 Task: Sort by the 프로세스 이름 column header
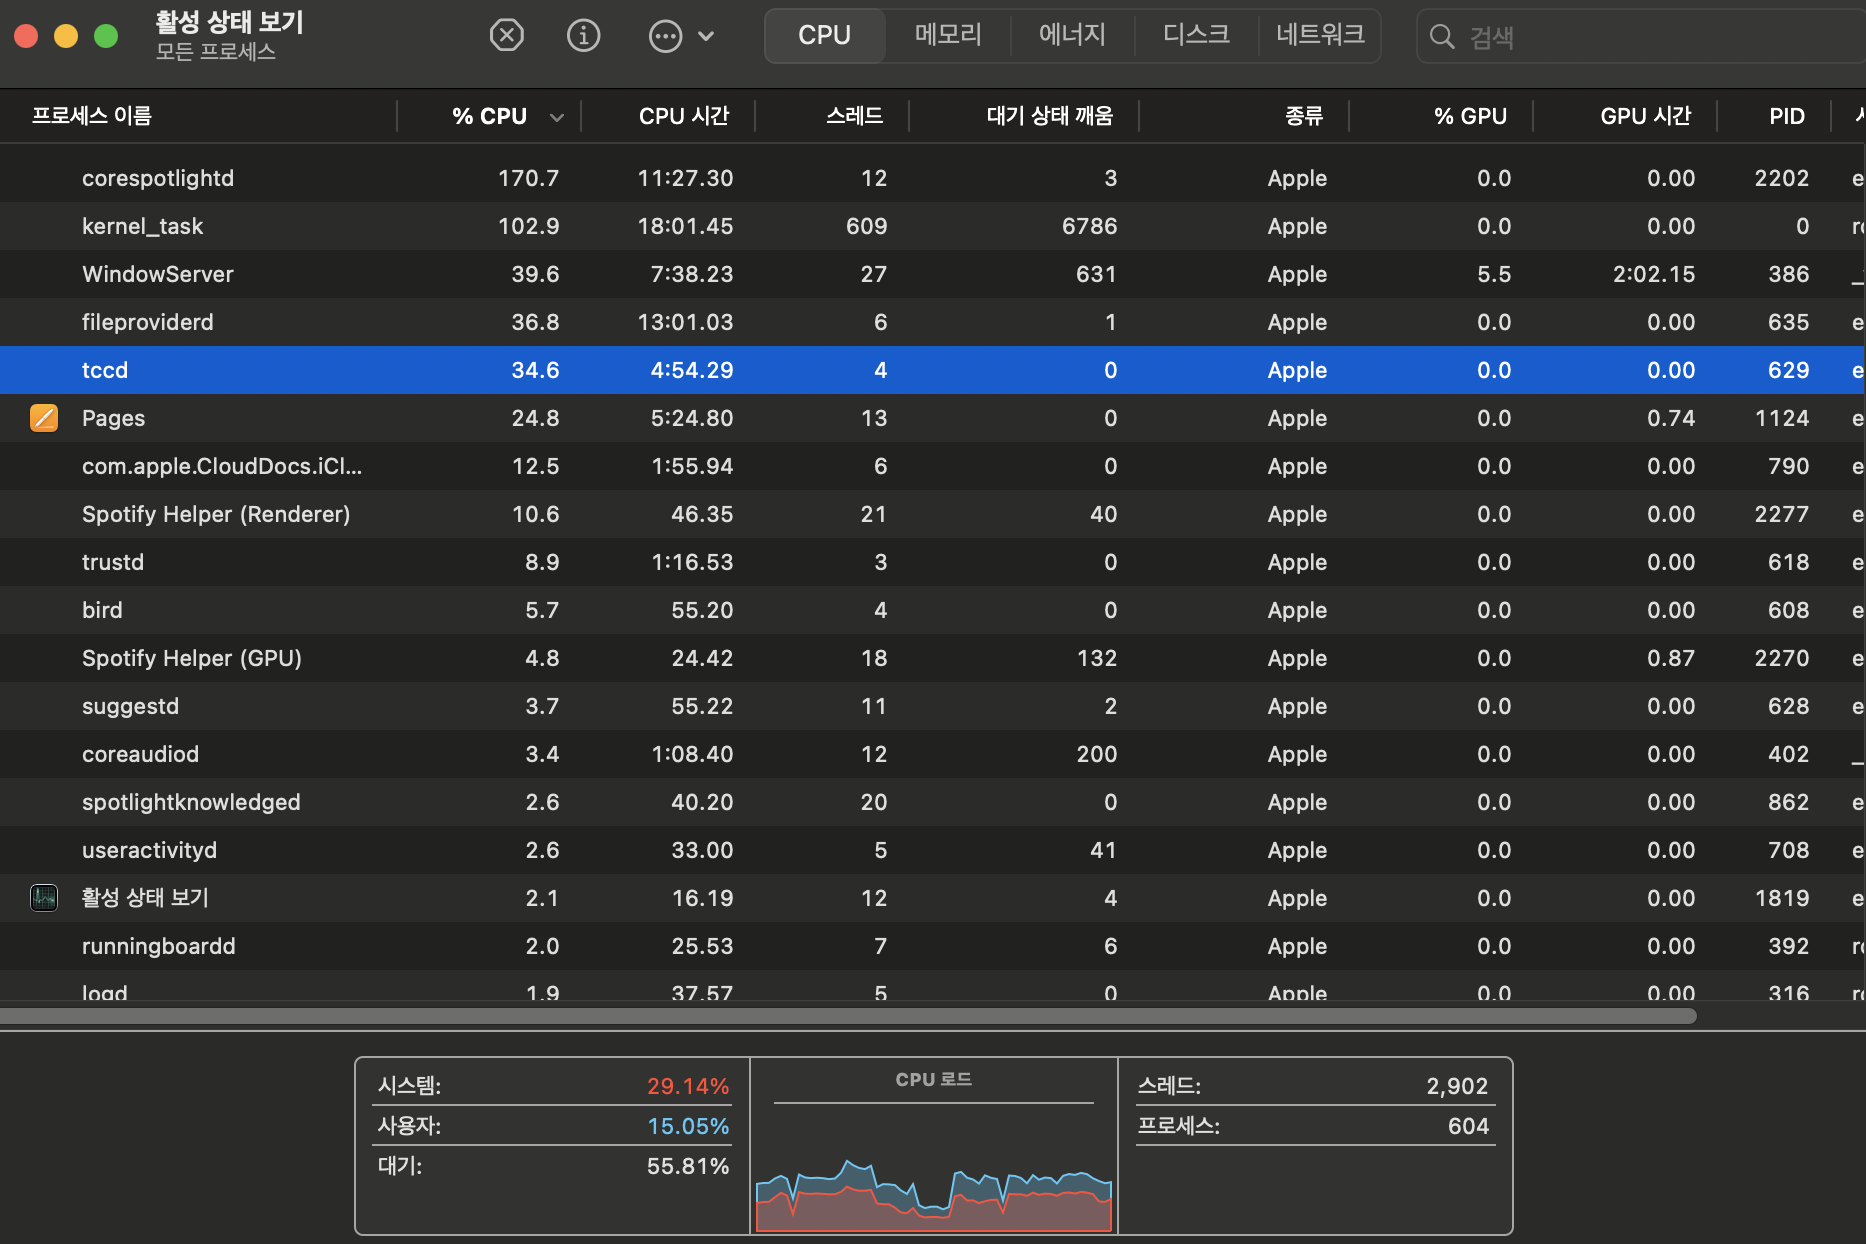[x=92, y=116]
